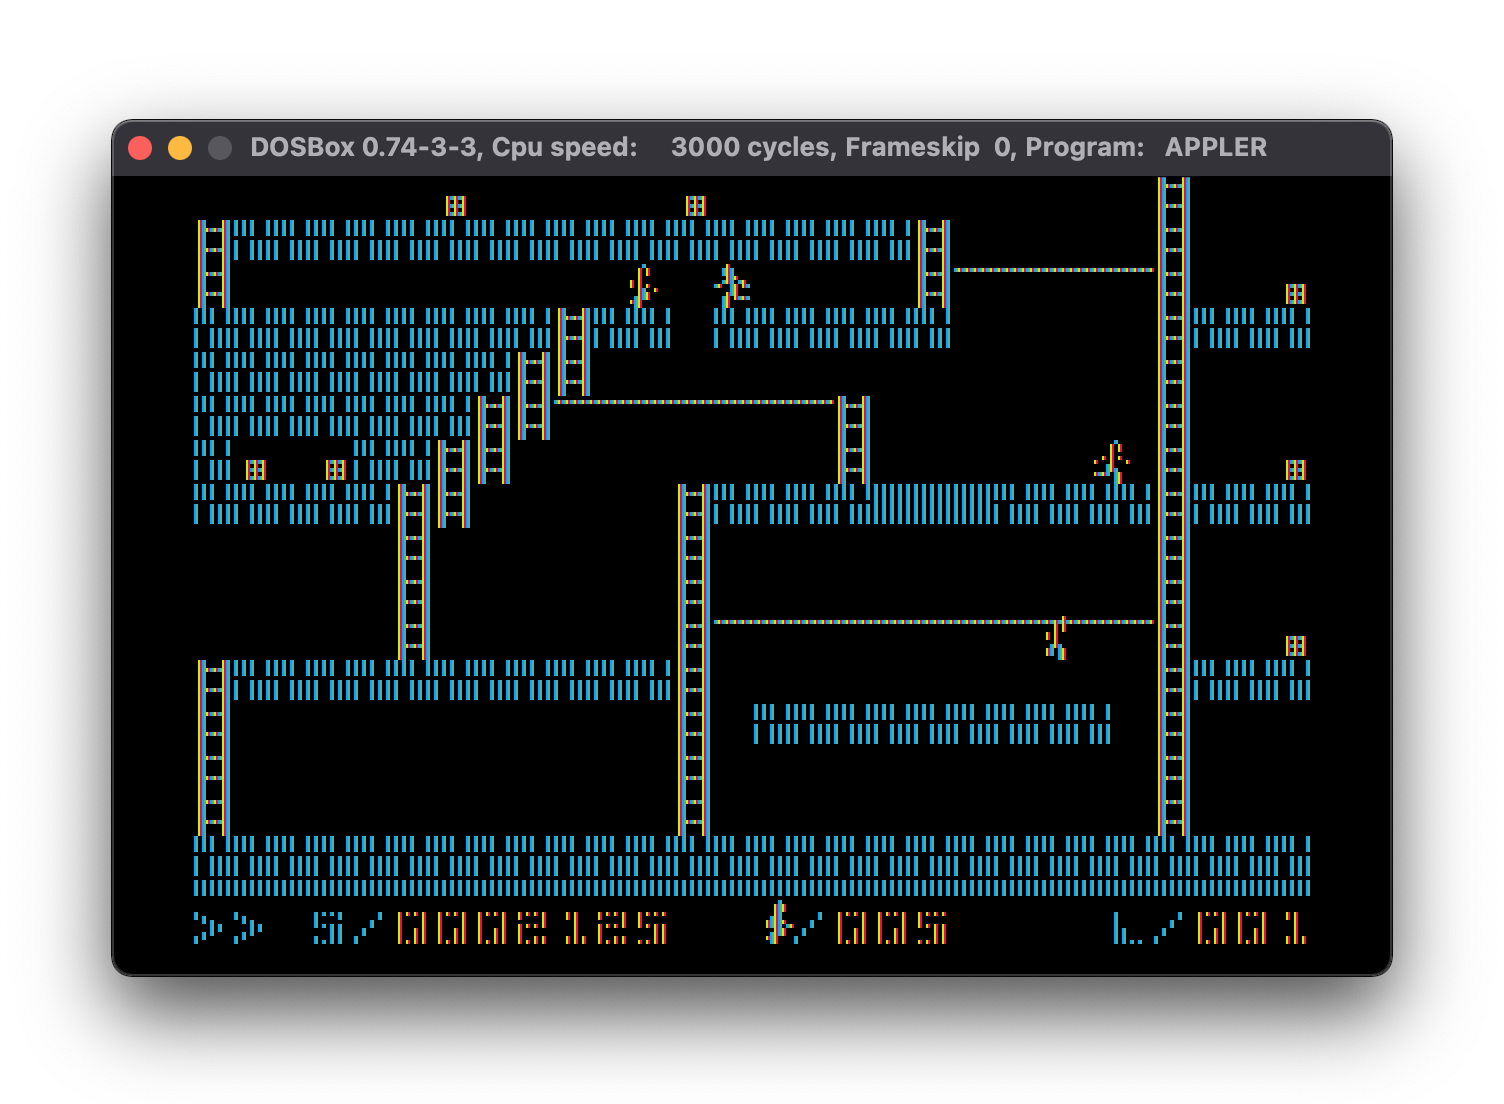Select the gold chest on the lowest right-side ledge
1504x1104 pixels.
tap(1295, 645)
